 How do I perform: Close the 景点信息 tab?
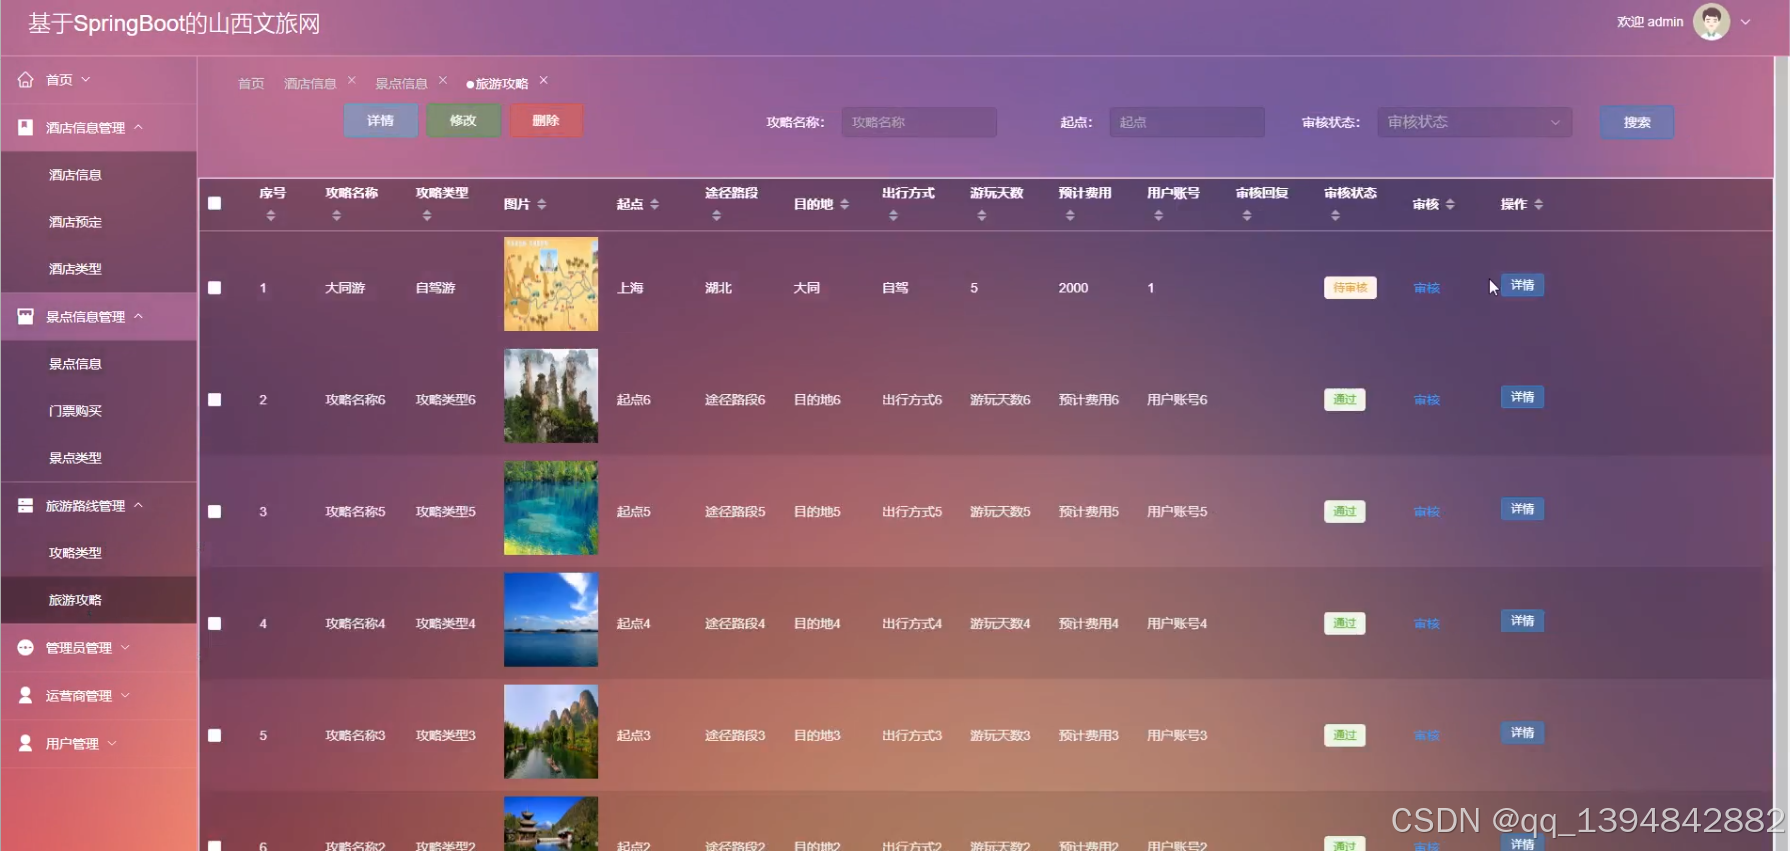click(443, 80)
